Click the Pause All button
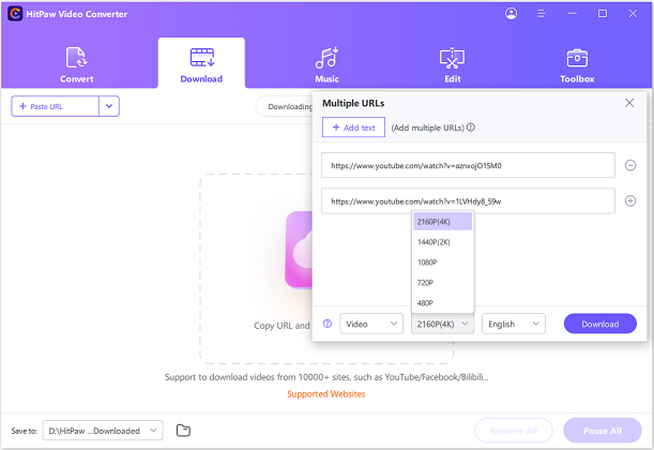654x450 pixels. [602, 430]
